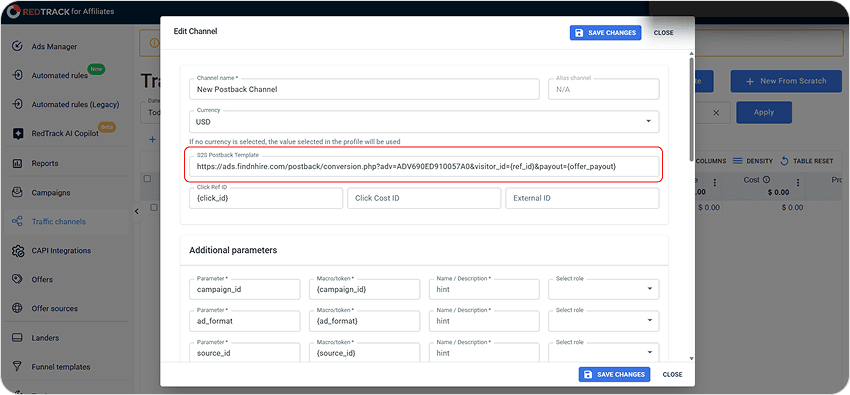Click the Campaigns sidebar icon
Screen dimensions: 850x395
[17, 192]
